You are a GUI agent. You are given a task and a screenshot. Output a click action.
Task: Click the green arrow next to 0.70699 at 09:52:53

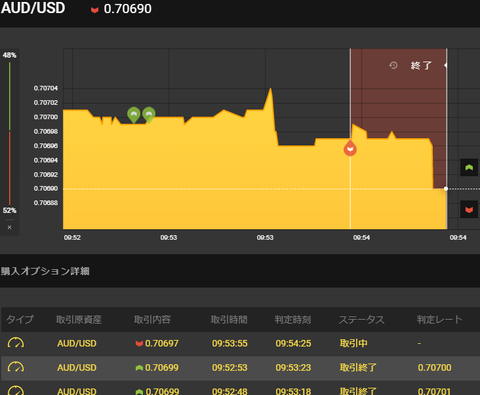pyautogui.click(x=139, y=368)
